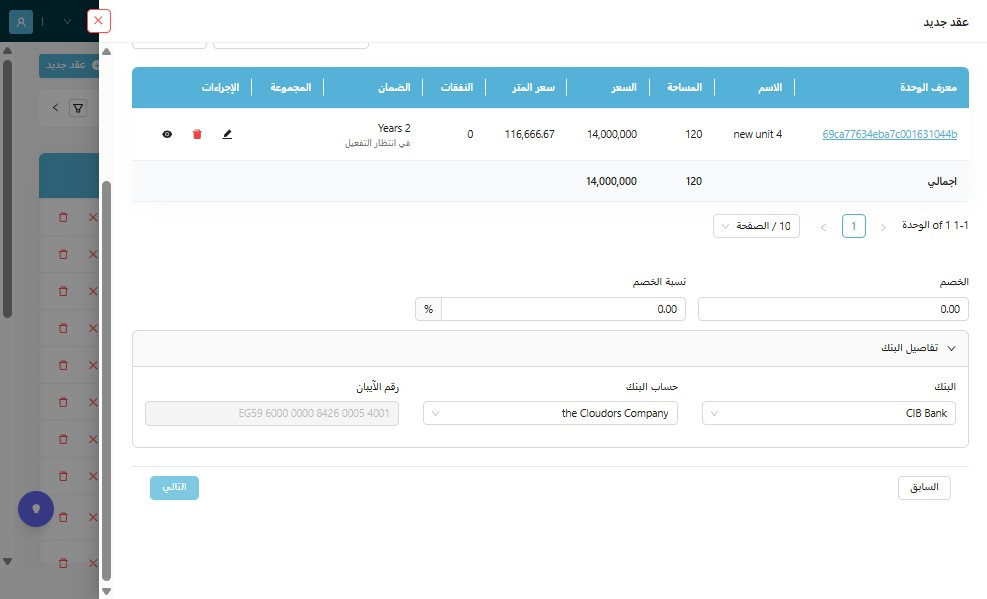Click the السابق previous step button
The width and height of the screenshot is (987, 599).
pyautogui.click(x=924, y=488)
